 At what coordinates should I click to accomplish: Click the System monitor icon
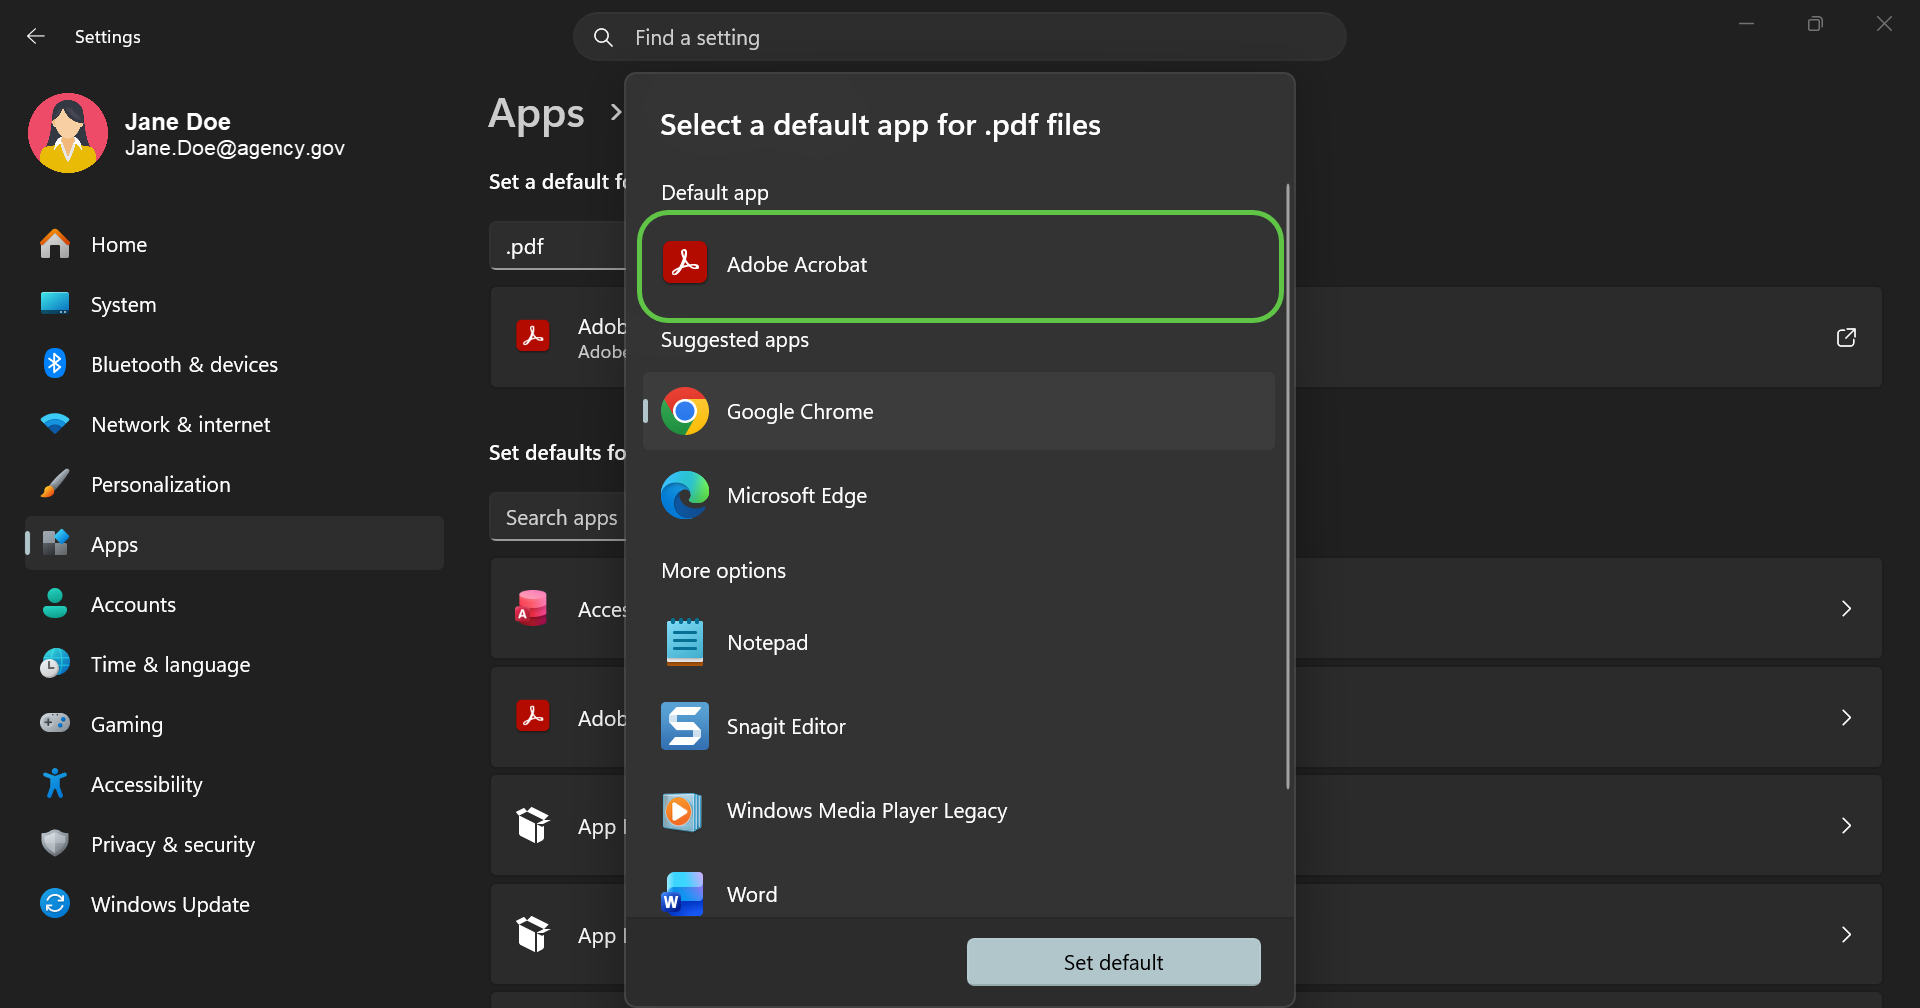click(55, 303)
